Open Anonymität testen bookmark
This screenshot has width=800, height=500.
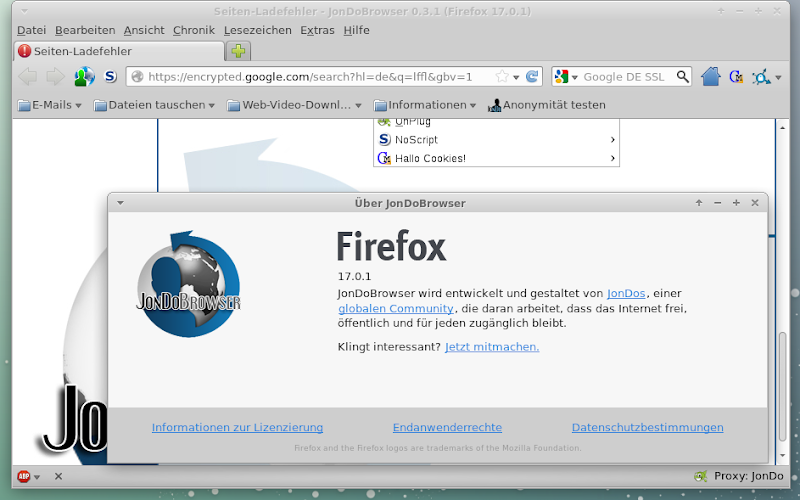coord(546,105)
